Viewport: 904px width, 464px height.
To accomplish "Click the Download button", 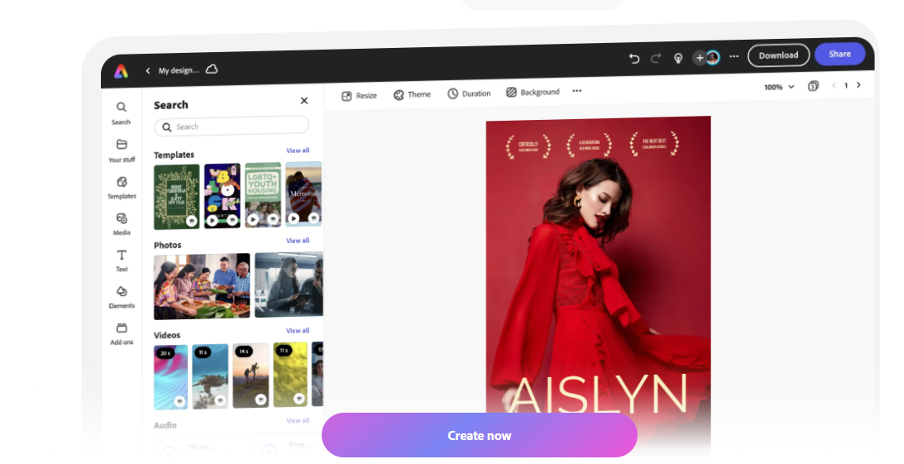I will (x=778, y=55).
